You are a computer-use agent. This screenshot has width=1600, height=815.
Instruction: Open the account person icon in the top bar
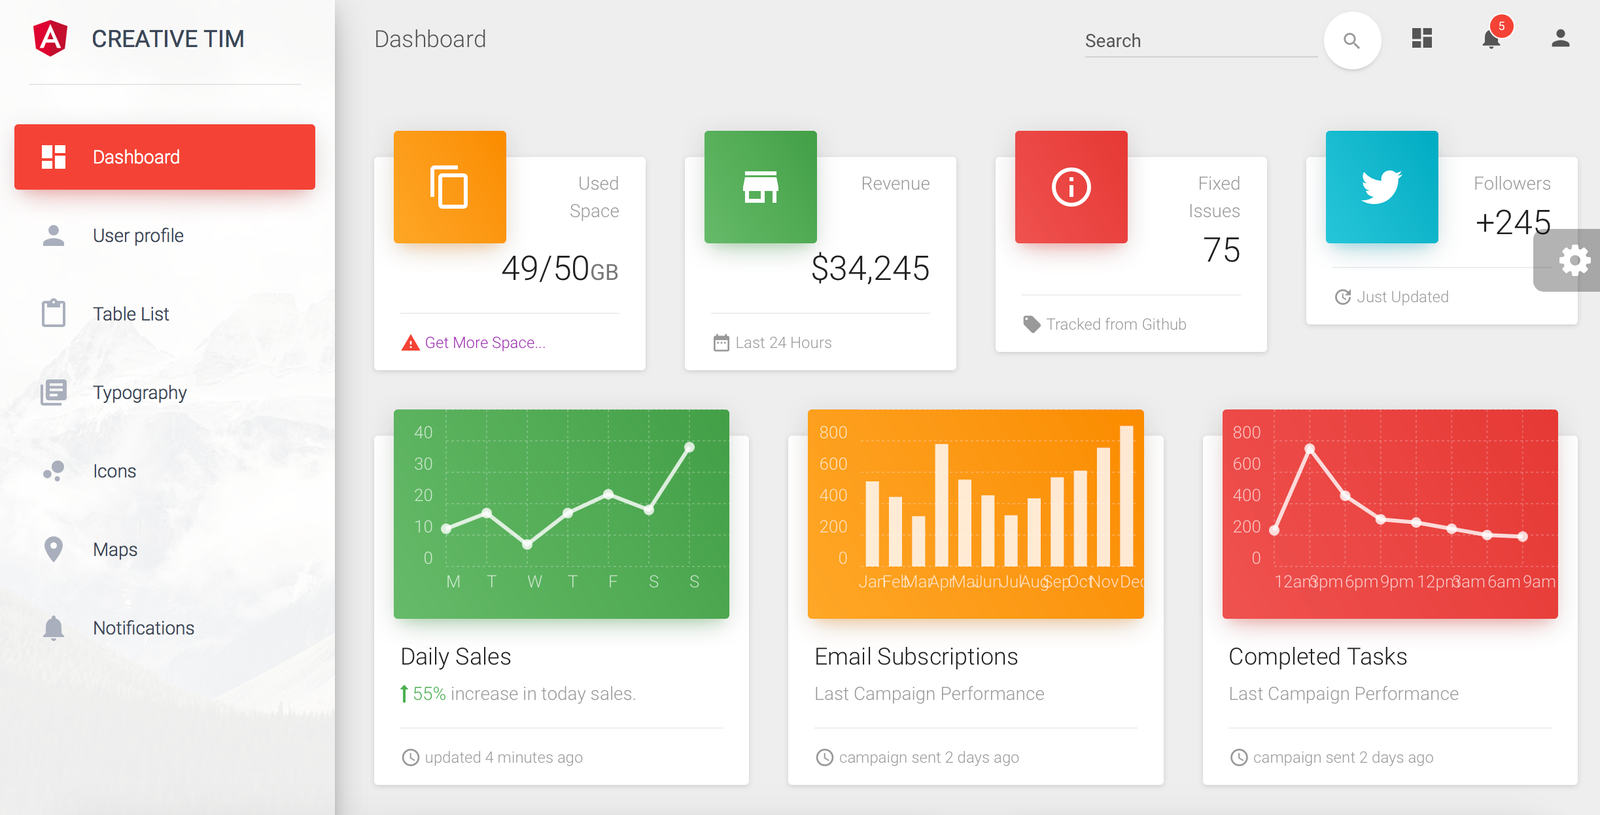pos(1560,38)
